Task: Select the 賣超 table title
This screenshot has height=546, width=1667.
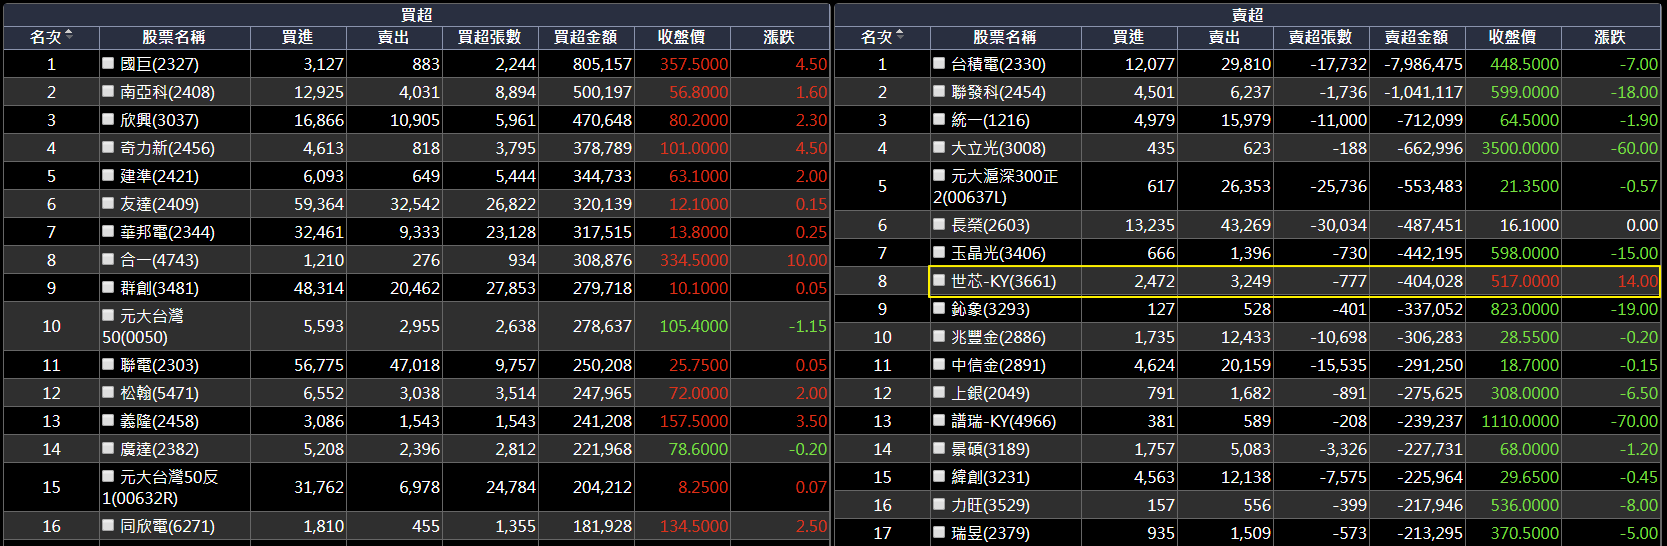Action: point(1248,14)
